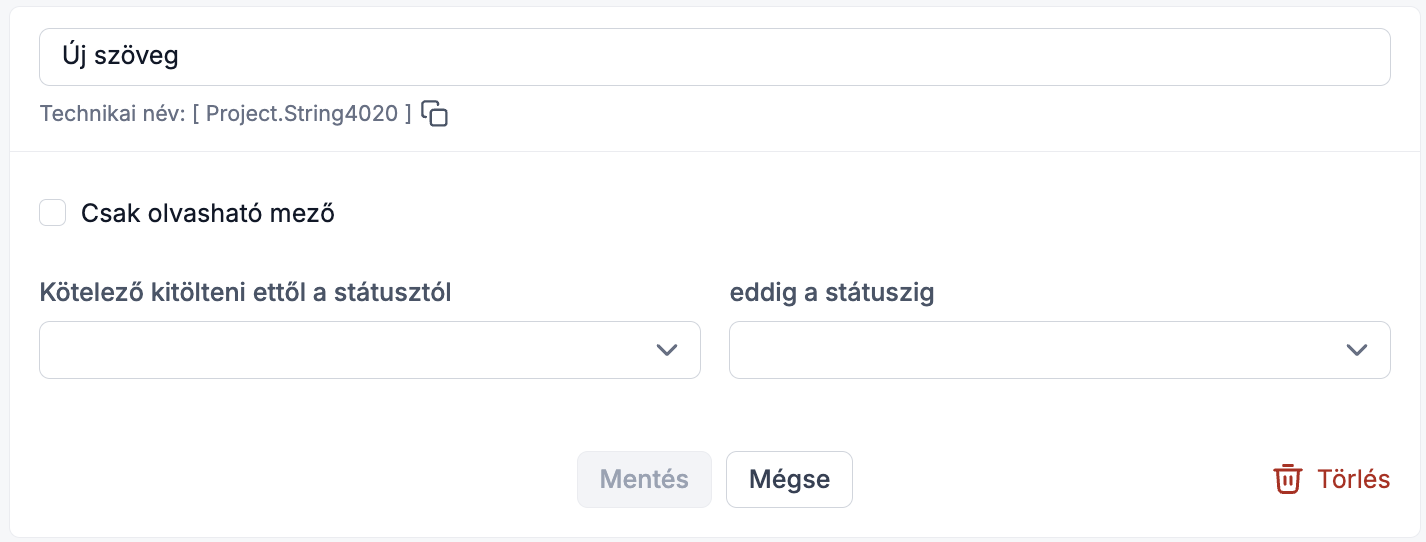This screenshot has width=1426, height=542.
Task: Click chevron arrow of "eddig a státuszig"
Action: (1357, 350)
